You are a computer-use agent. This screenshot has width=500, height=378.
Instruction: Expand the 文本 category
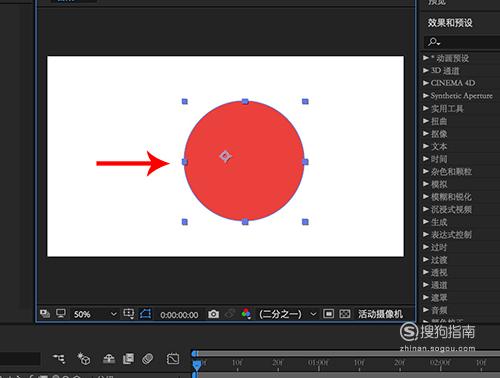coord(426,146)
